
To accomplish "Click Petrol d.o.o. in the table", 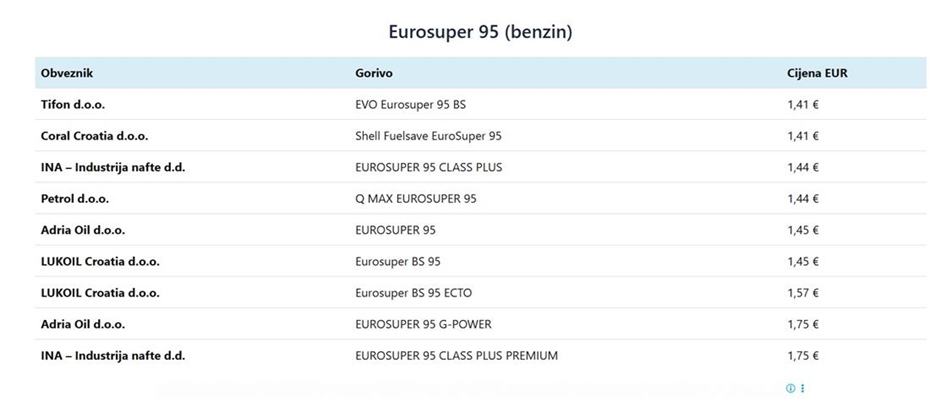I will (75, 199).
